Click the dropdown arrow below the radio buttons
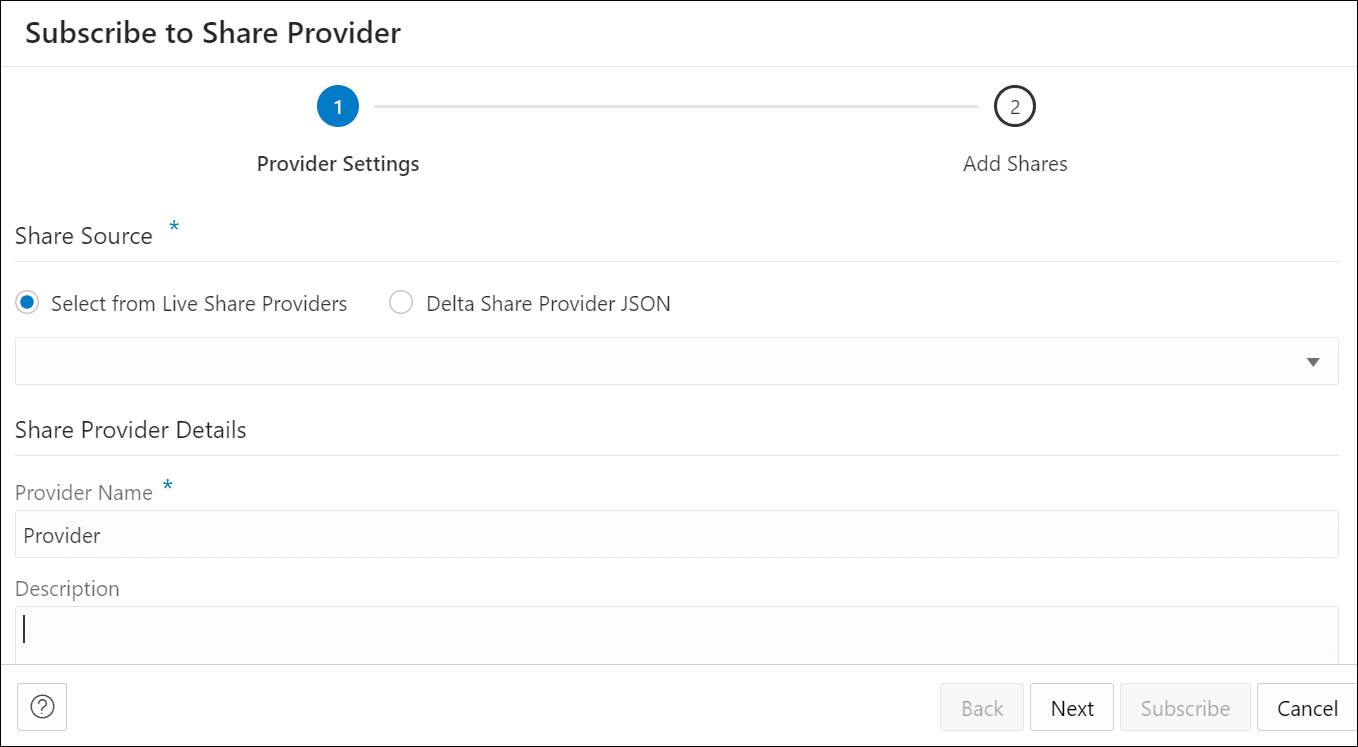 tap(1312, 361)
